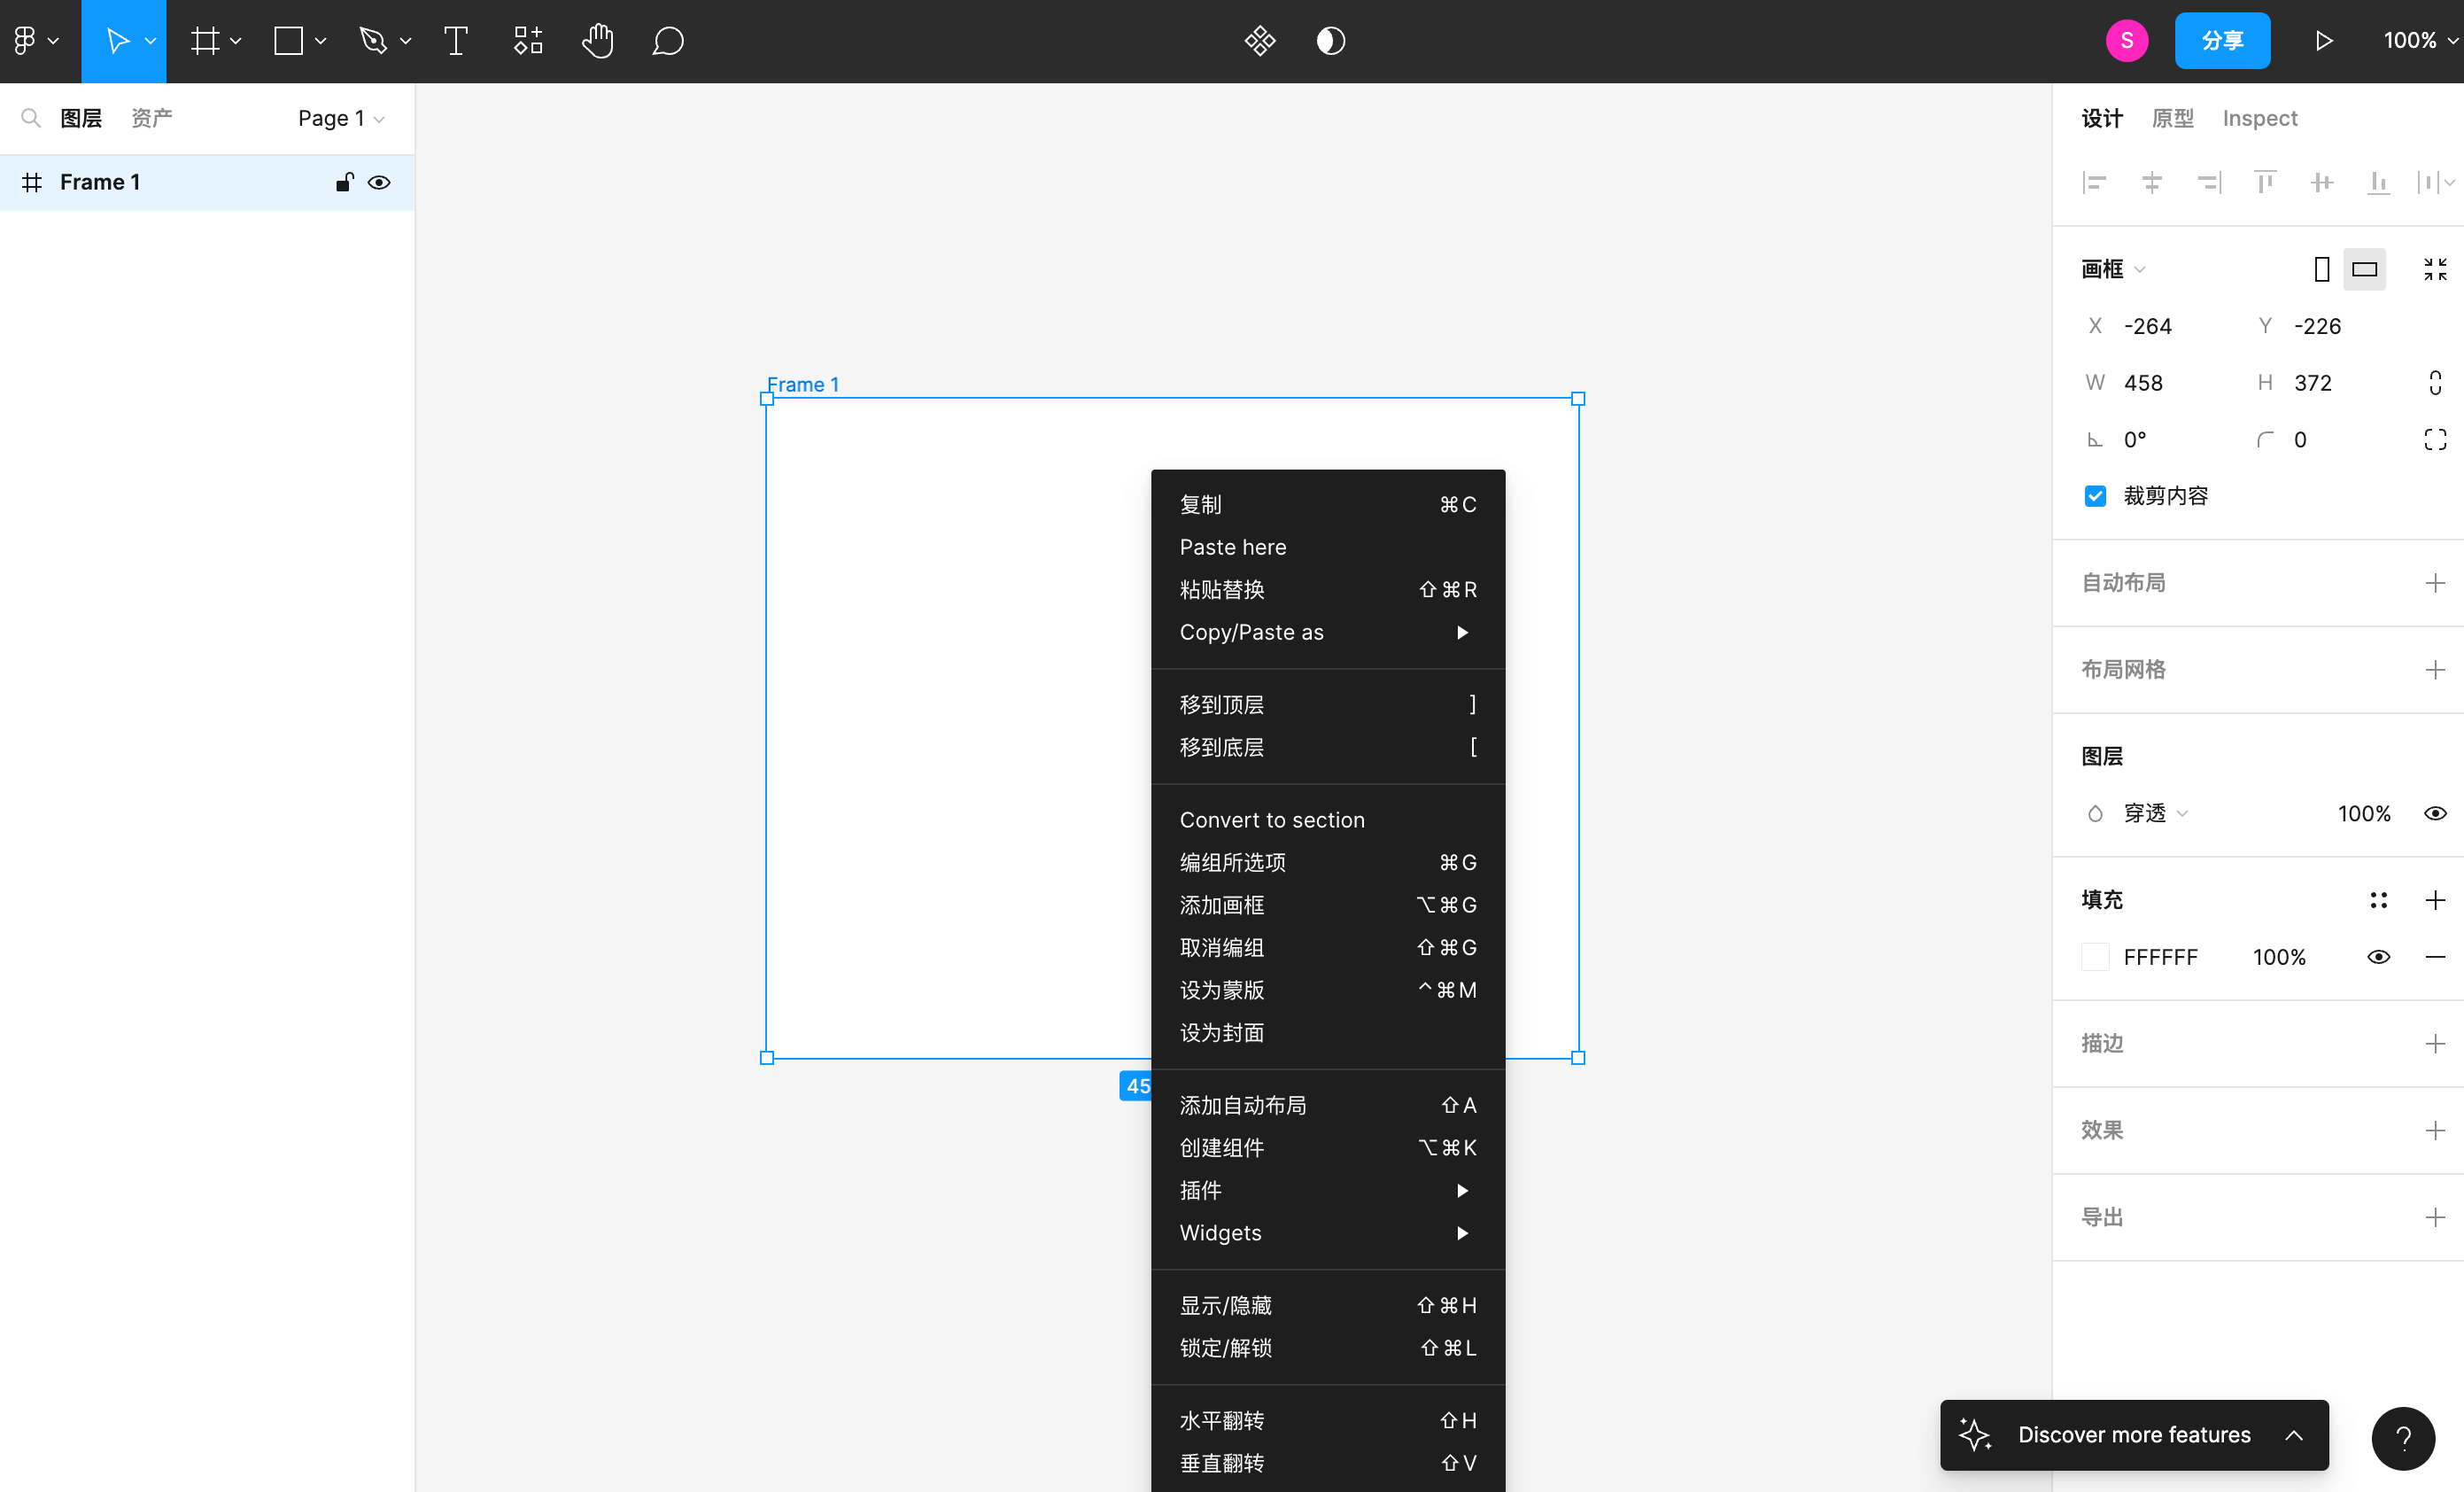Click the user avatar S
Viewport: 2464px width, 1492px height.
pyautogui.click(x=2126, y=41)
